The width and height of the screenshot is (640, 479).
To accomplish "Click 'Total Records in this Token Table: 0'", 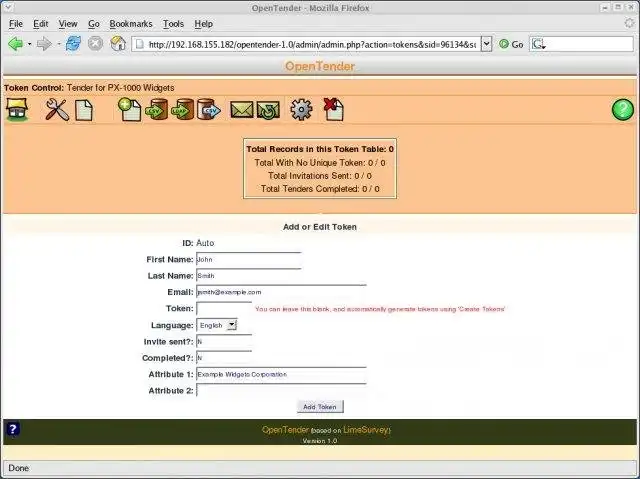I will tap(320, 149).
